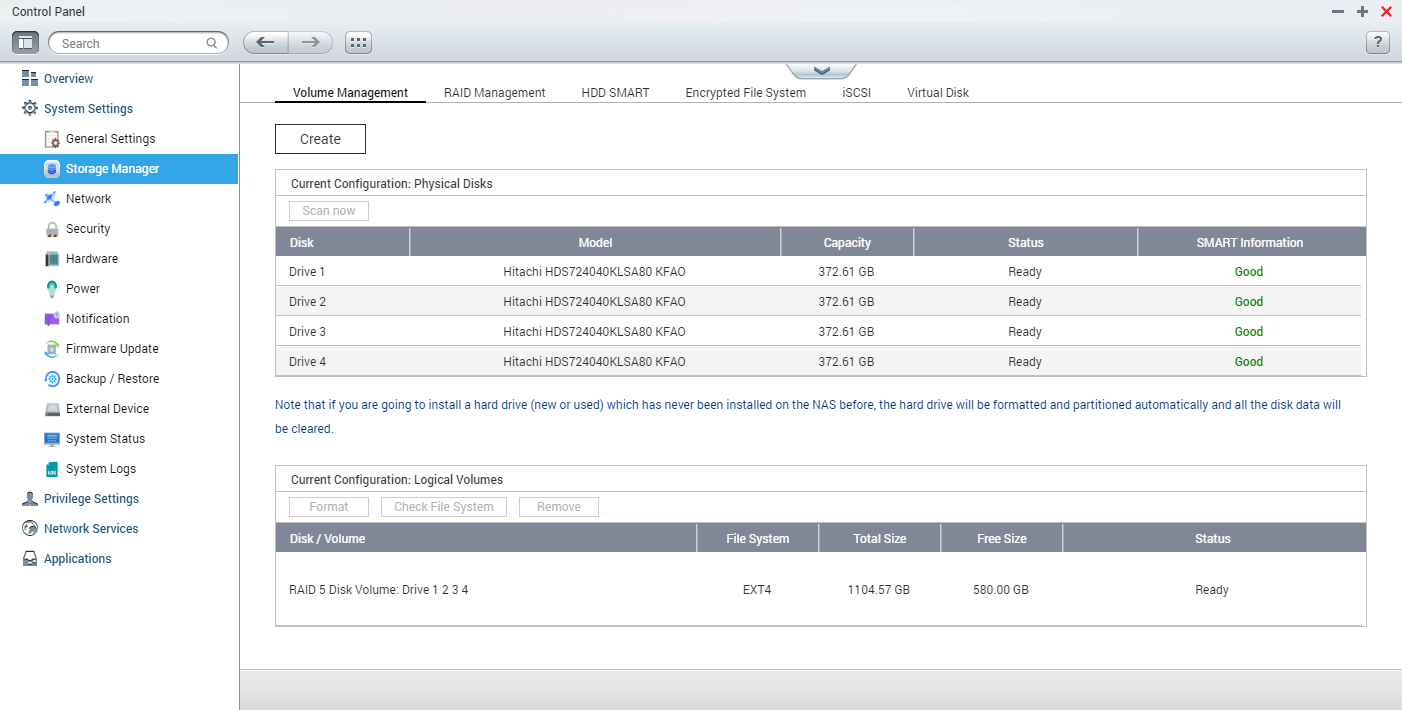Open the Encrypted File System tab

click(745, 93)
